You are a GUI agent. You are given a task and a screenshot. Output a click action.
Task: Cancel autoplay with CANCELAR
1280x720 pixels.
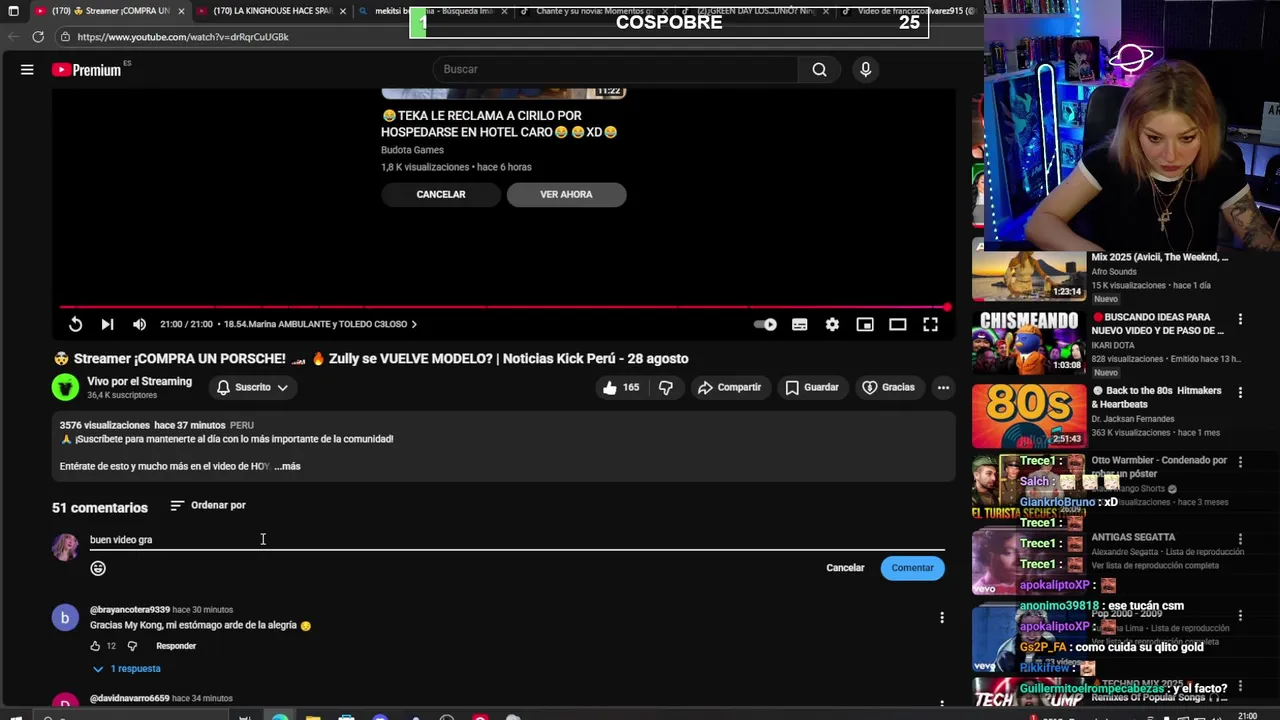click(x=441, y=194)
